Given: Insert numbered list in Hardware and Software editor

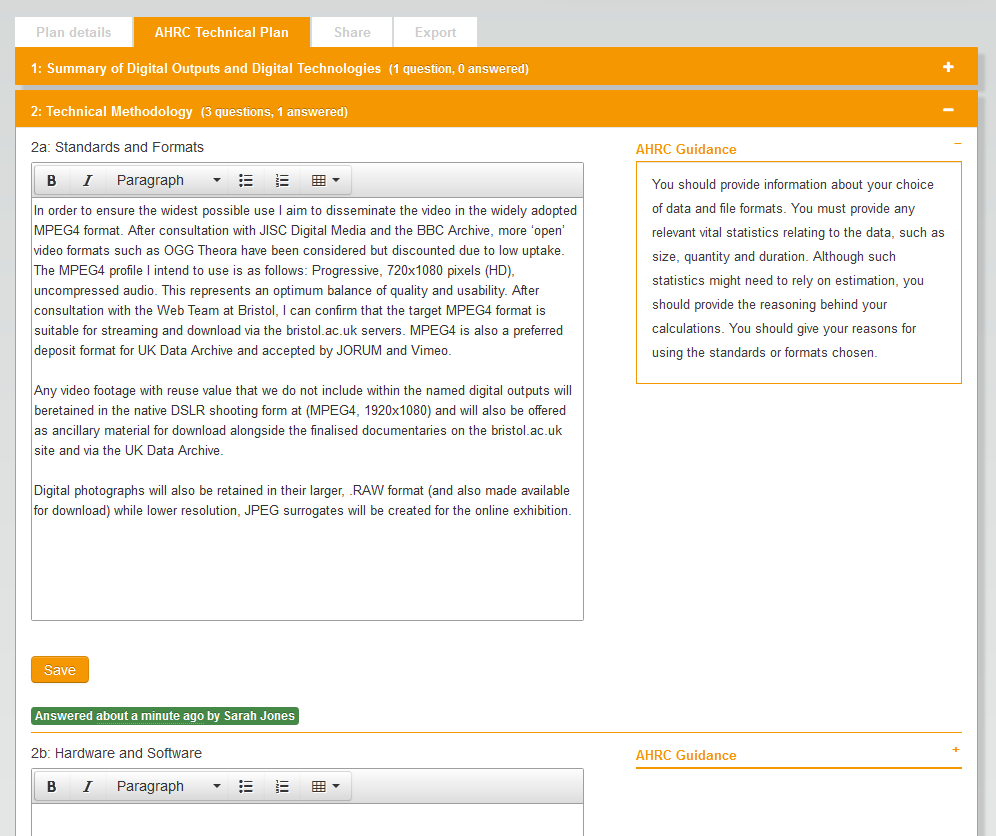Looking at the screenshot, I should pos(282,787).
